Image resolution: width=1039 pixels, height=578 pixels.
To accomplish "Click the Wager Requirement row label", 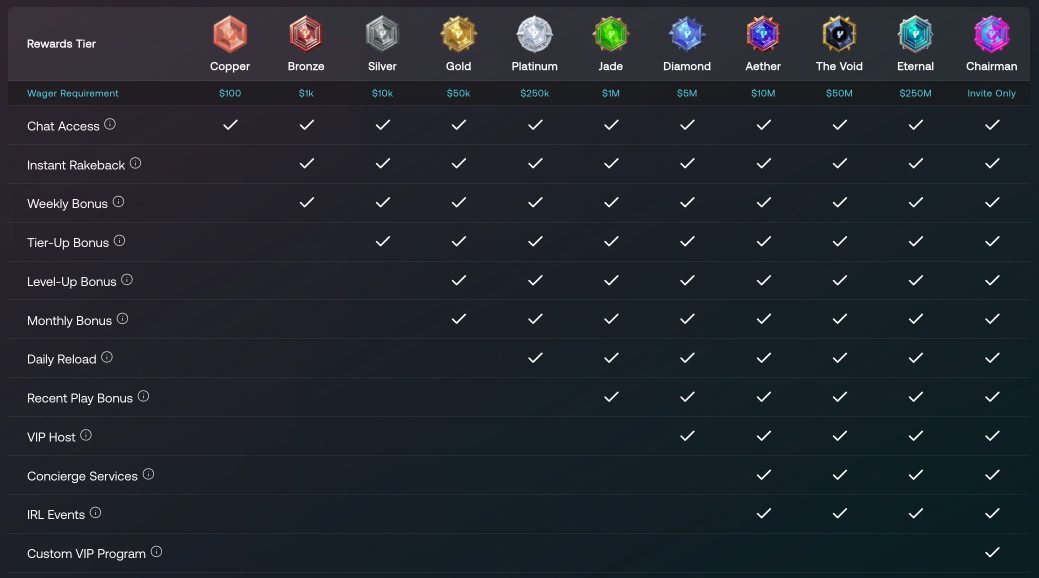I will [73, 94].
